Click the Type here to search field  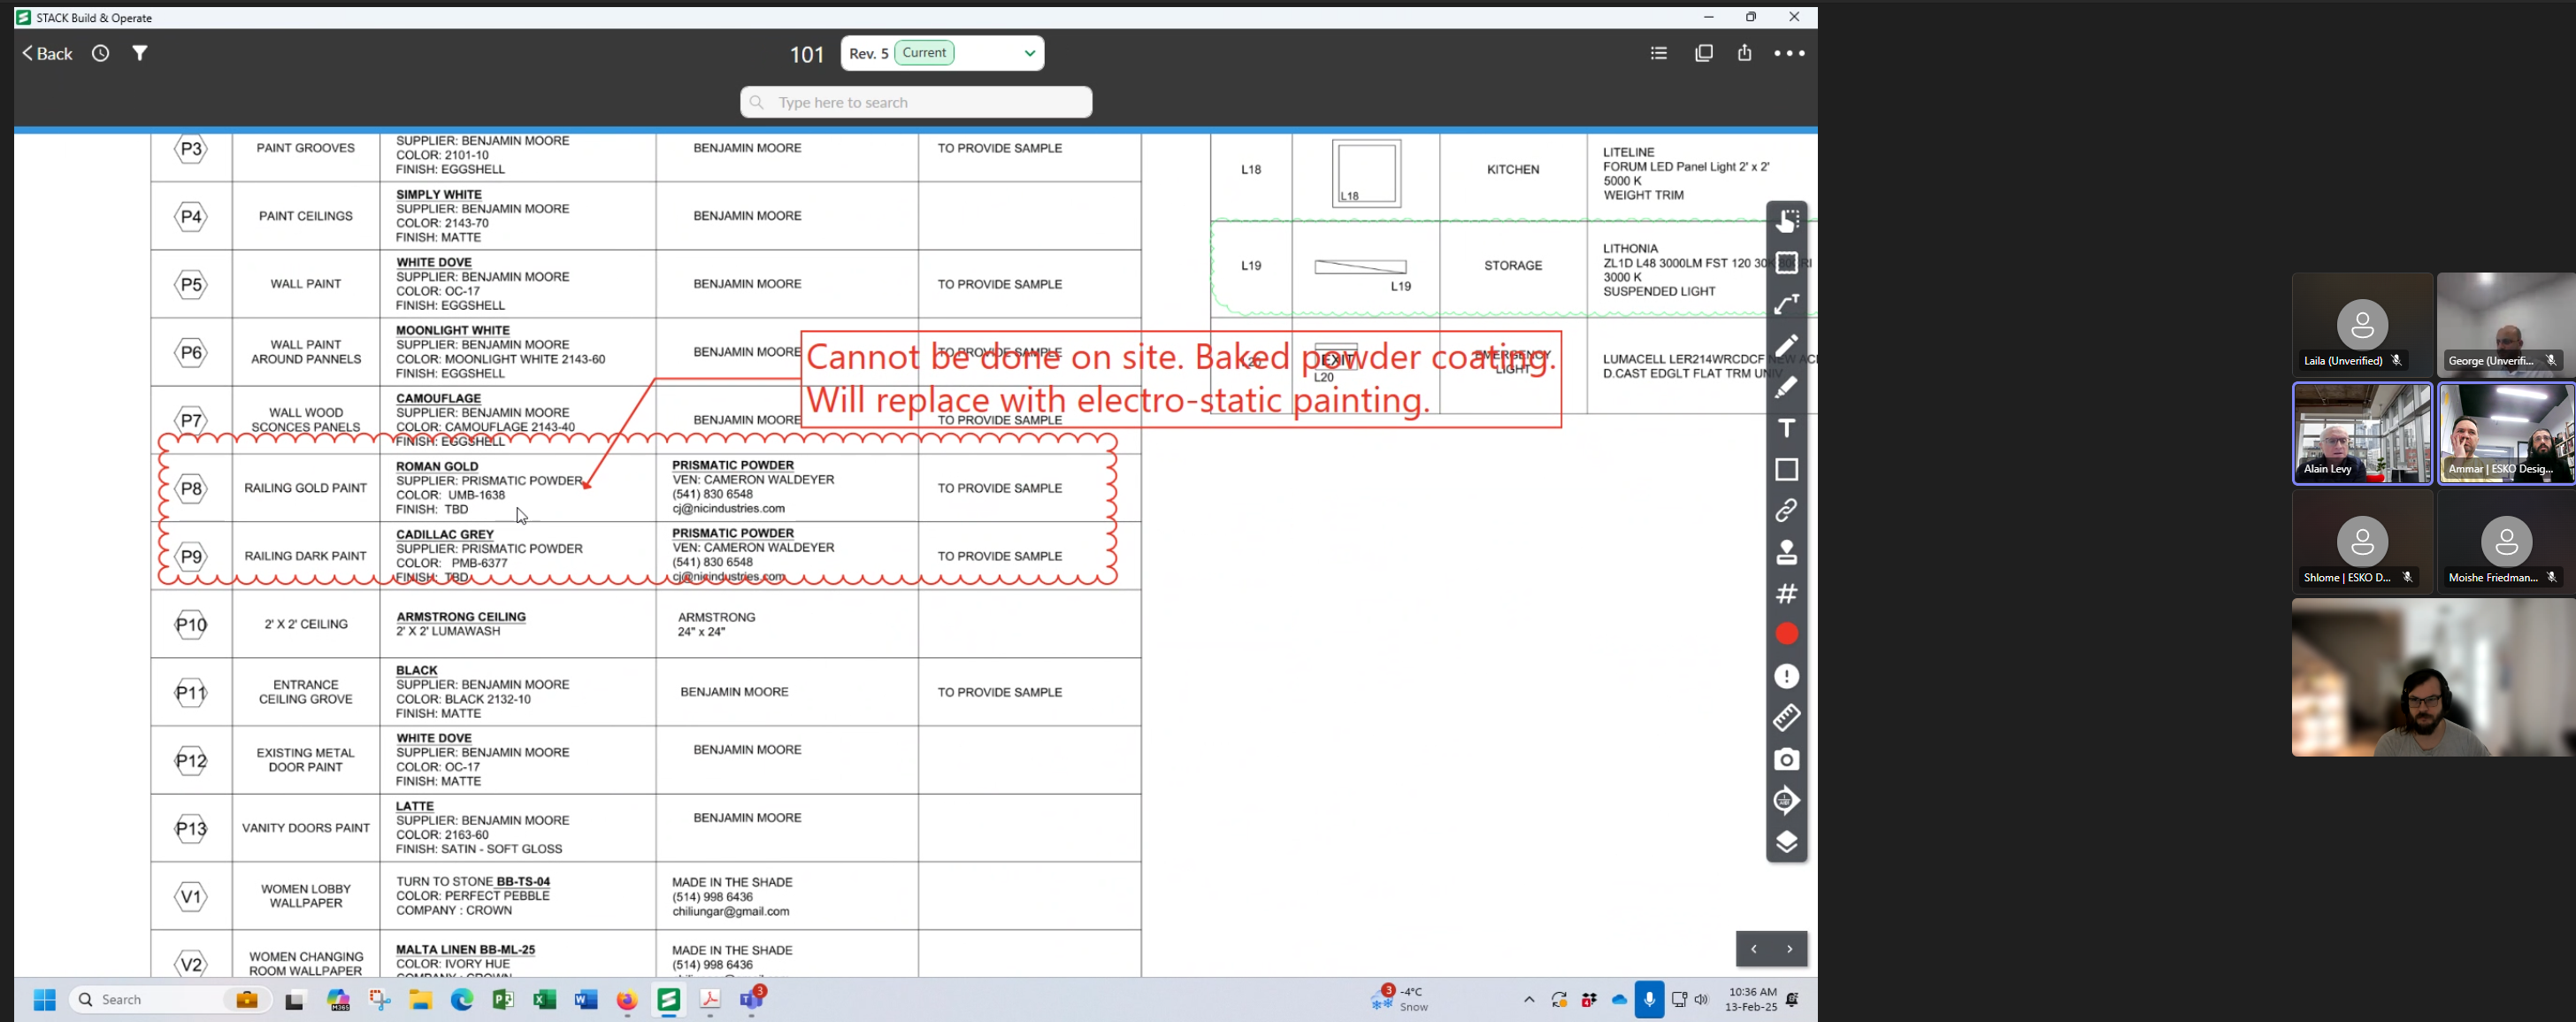pyautogui.click(x=916, y=102)
